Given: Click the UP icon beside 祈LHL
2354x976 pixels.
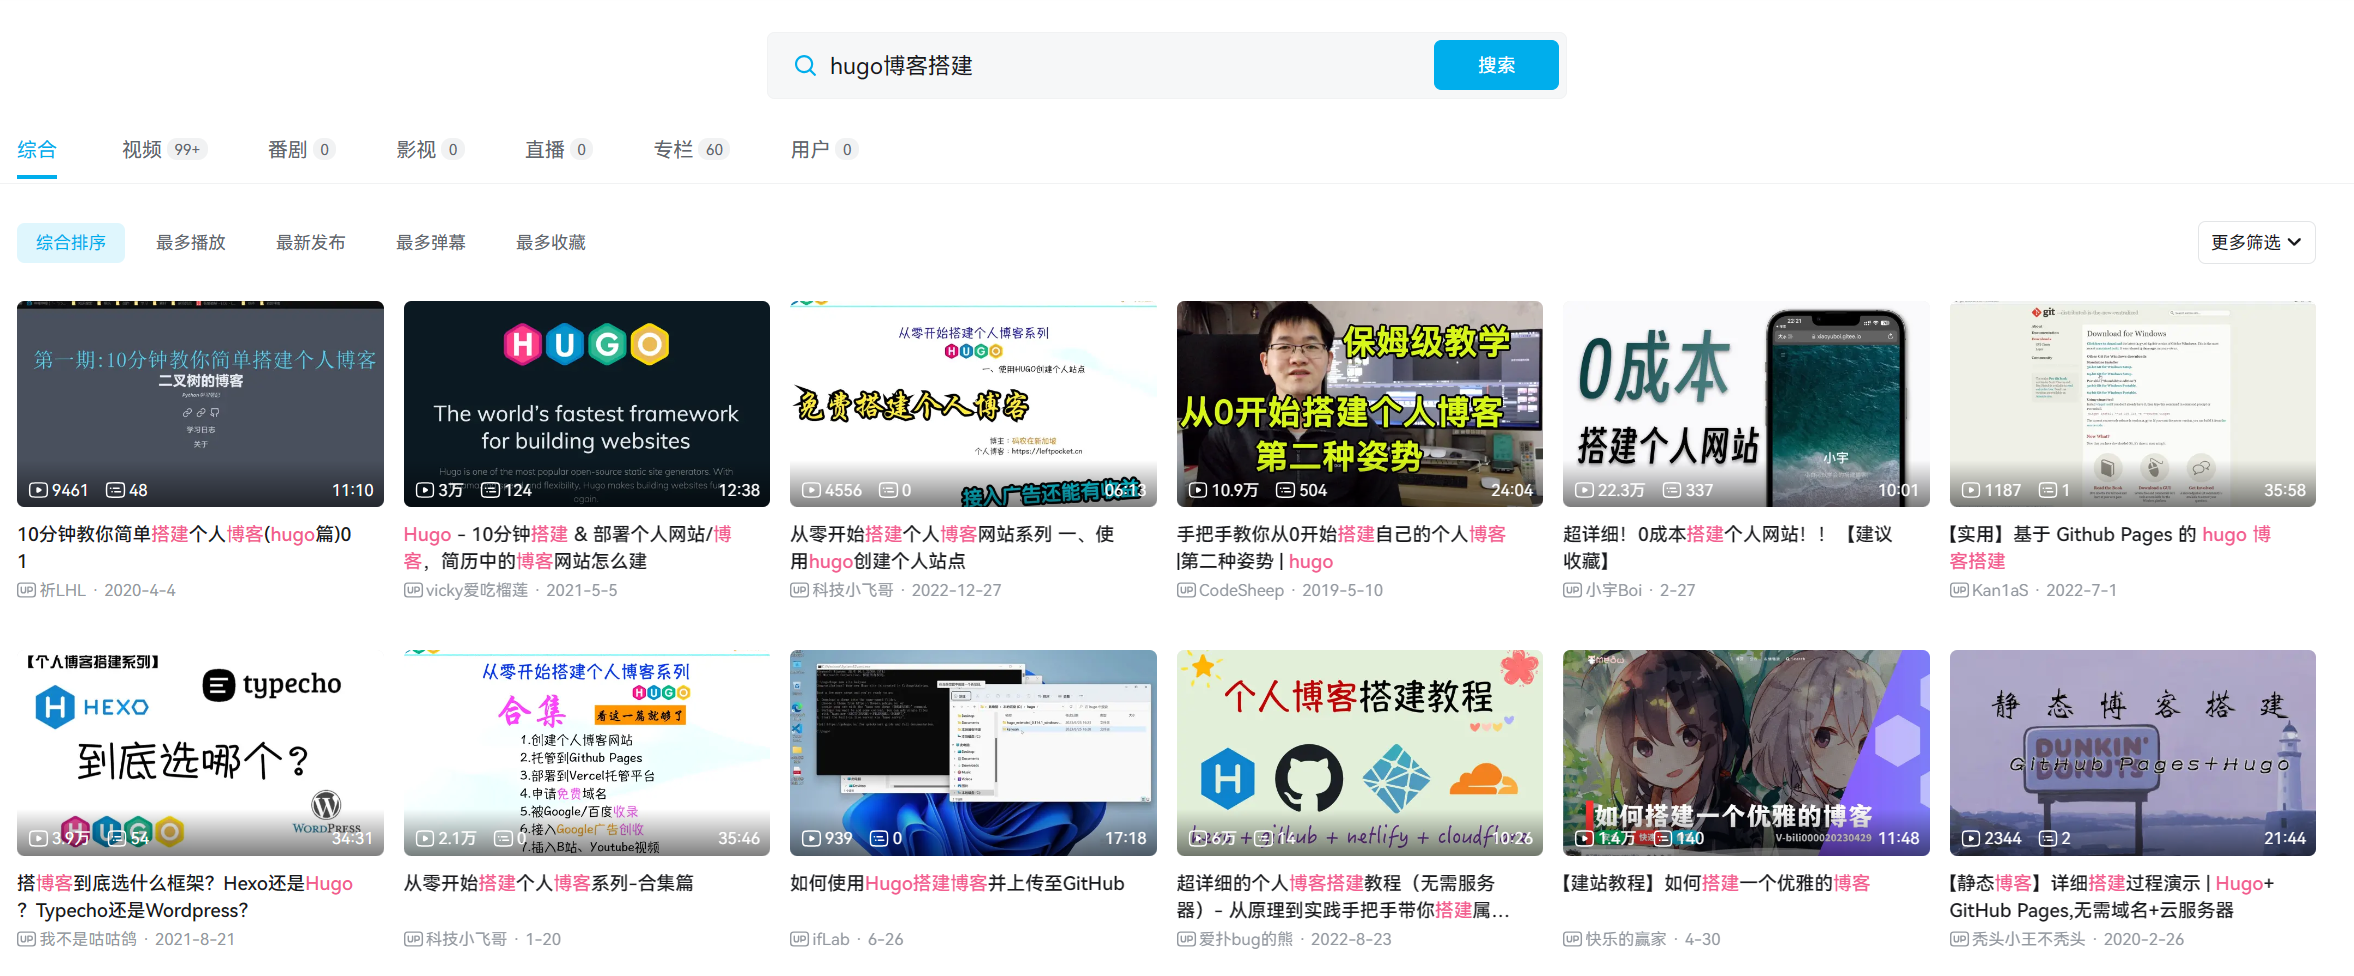Looking at the screenshot, I should pyautogui.click(x=26, y=590).
